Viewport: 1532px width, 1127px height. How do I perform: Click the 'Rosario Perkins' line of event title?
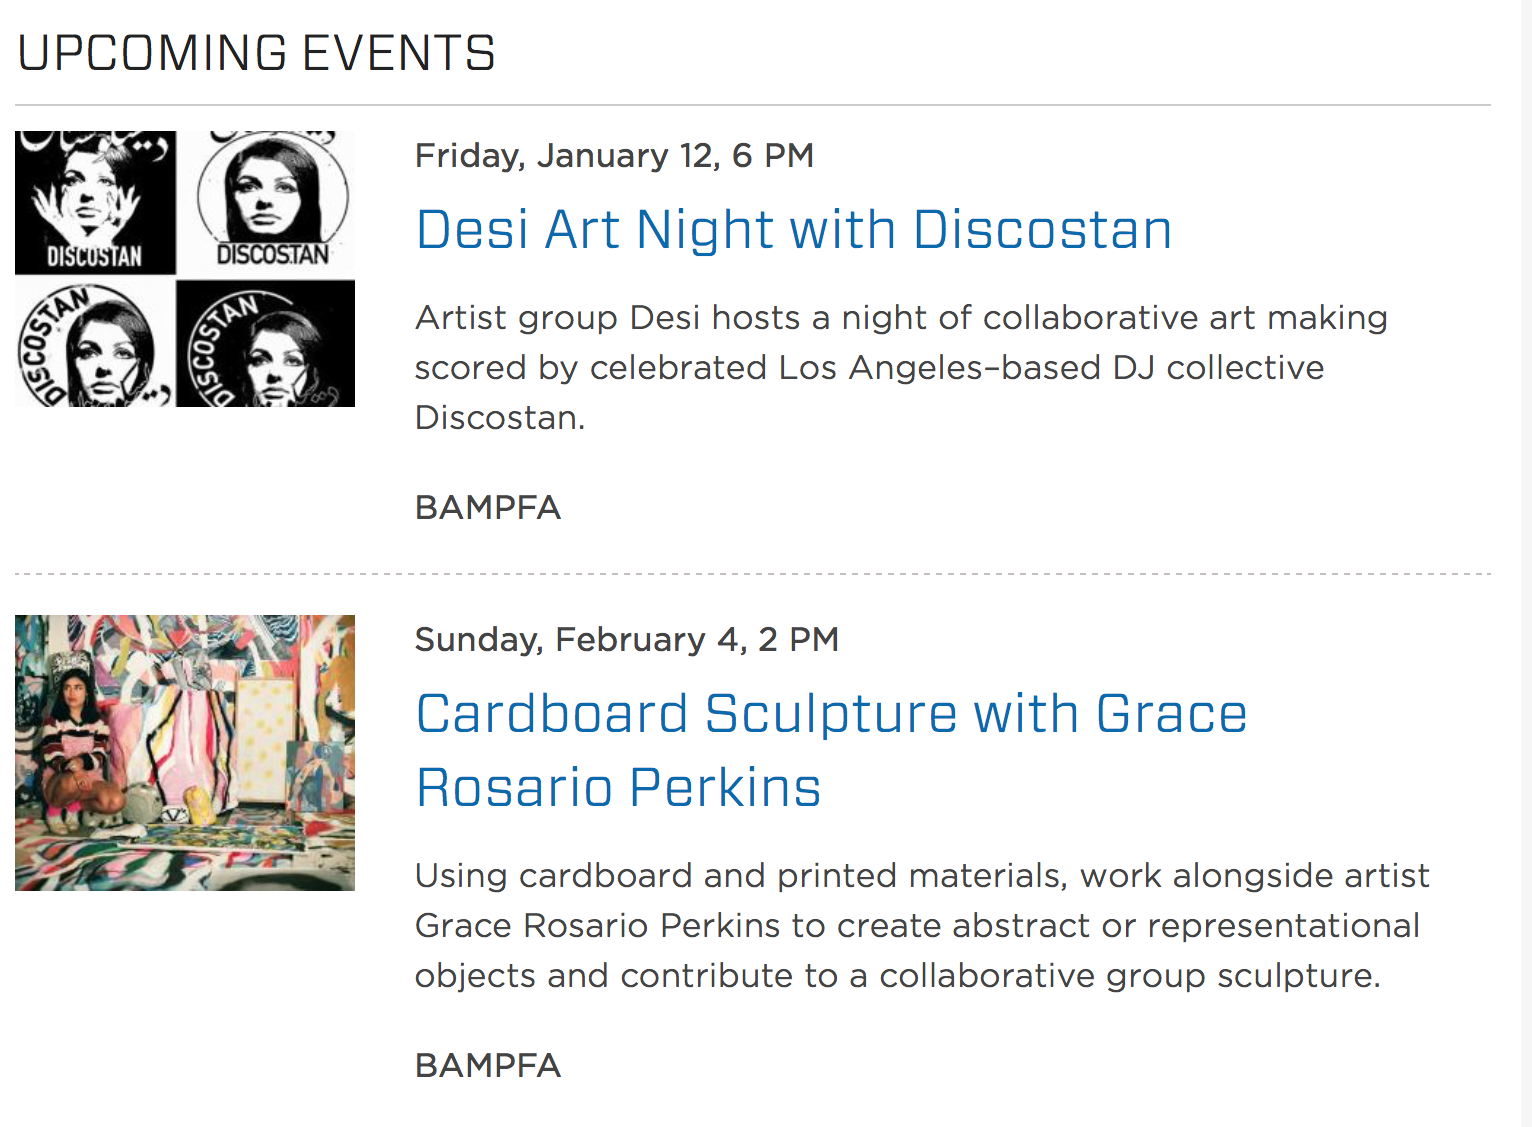619,788
